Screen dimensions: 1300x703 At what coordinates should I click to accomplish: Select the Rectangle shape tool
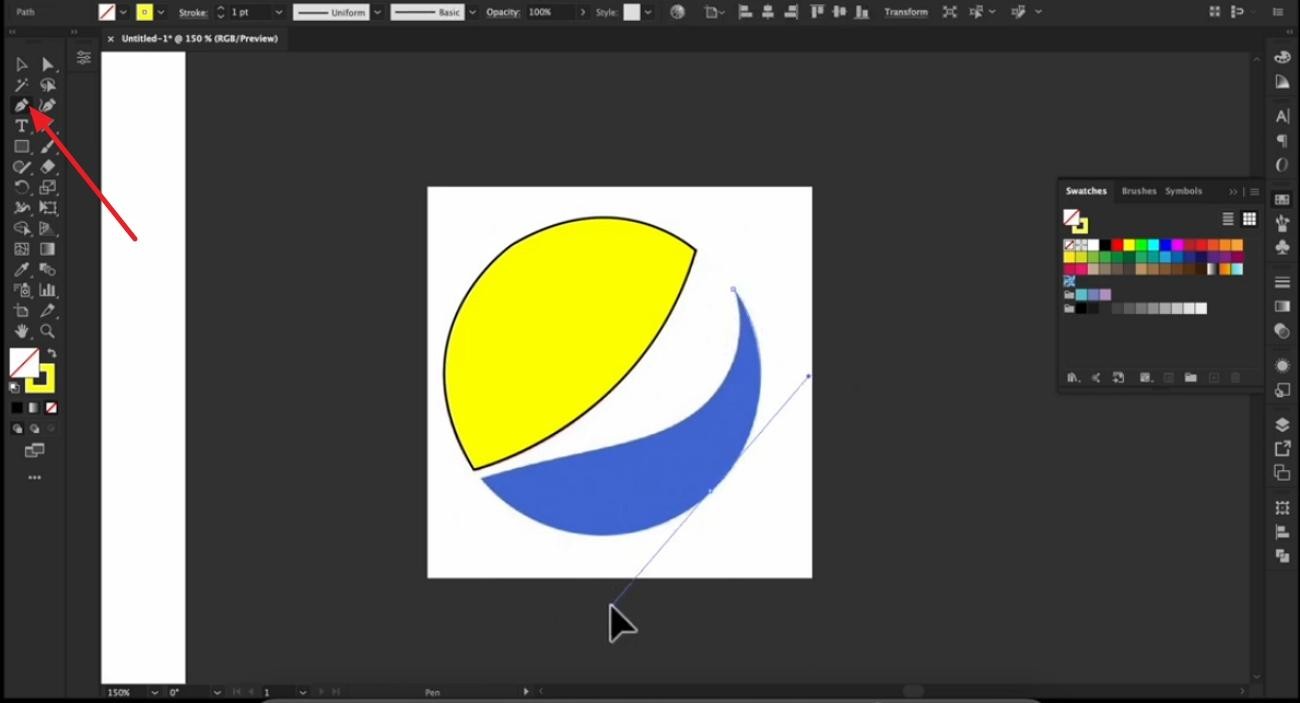point(21,146)
